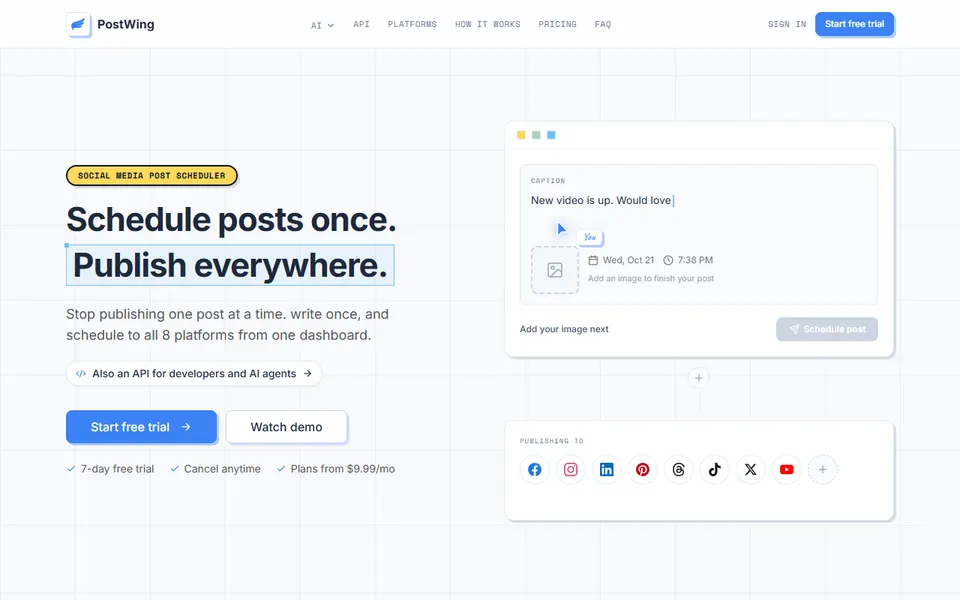The width and height of the screenshot is (960, 600).
Task: Add another platform with dashed plus icon
Action: click(x=823, y=470)
